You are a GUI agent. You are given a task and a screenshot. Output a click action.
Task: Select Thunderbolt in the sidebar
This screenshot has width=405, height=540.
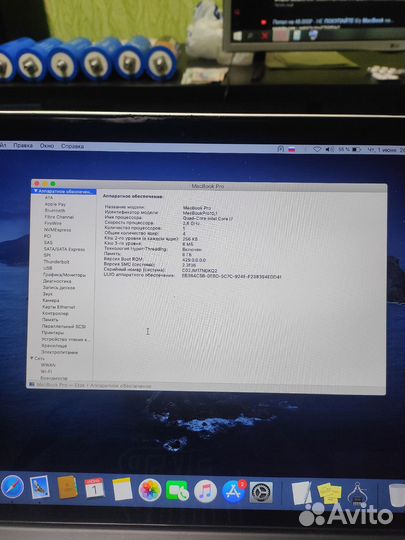pyautogui.click(x=56, y=262)
